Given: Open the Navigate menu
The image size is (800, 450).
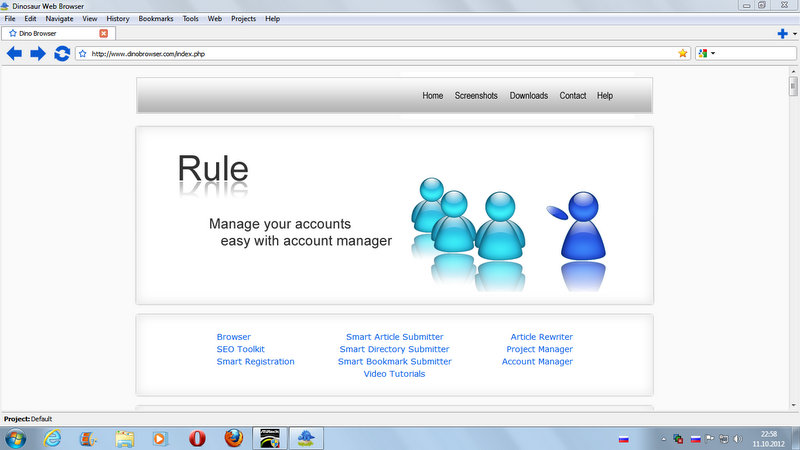Looking at the screenshot, I should tap(59, 18).
